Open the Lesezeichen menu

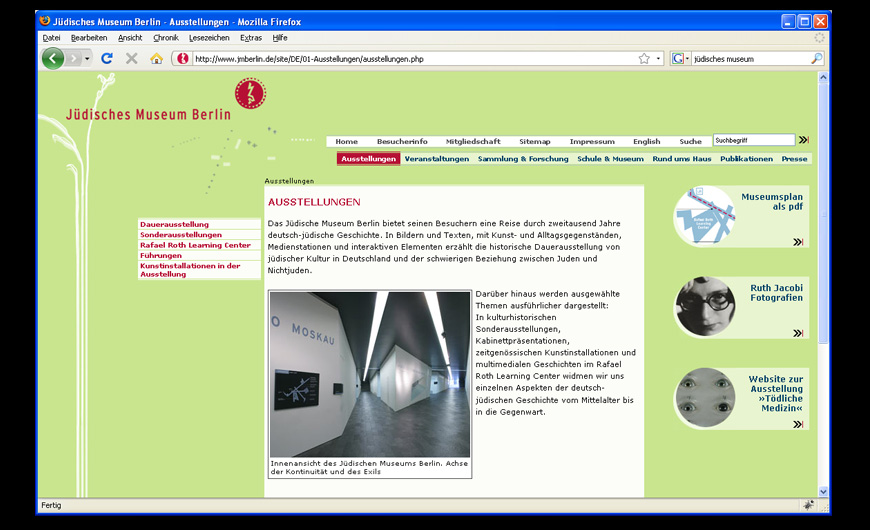pos(209,38)
